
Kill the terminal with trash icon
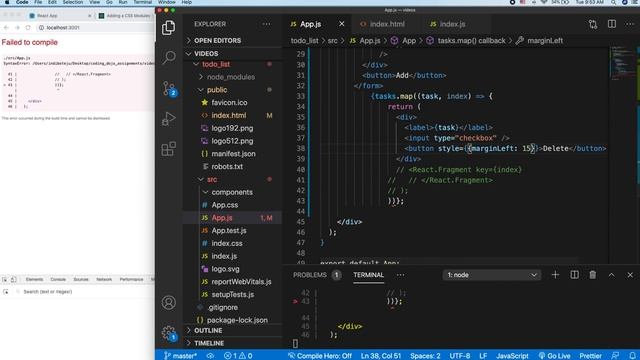593,275
